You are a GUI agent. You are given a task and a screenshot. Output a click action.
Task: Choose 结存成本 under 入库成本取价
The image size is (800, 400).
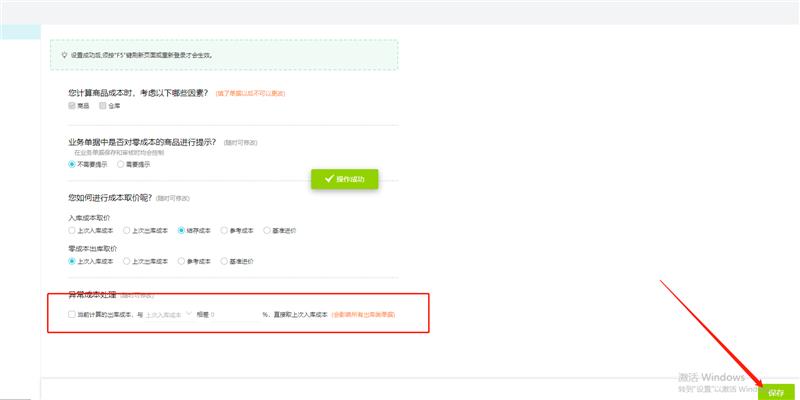coord(181,229)
